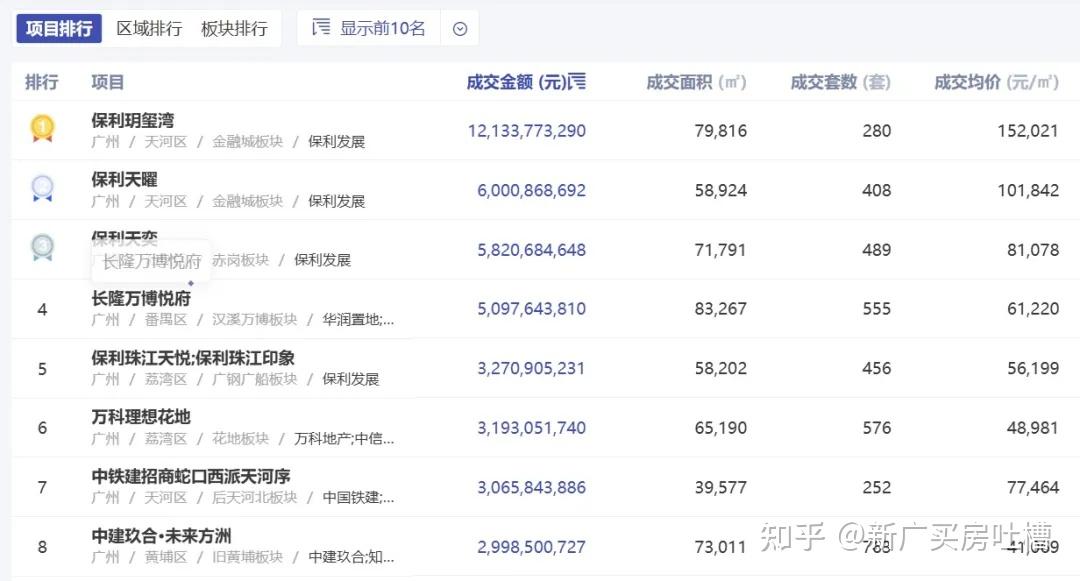
Task: Click area value 79,816
Action: coord(720,131)
